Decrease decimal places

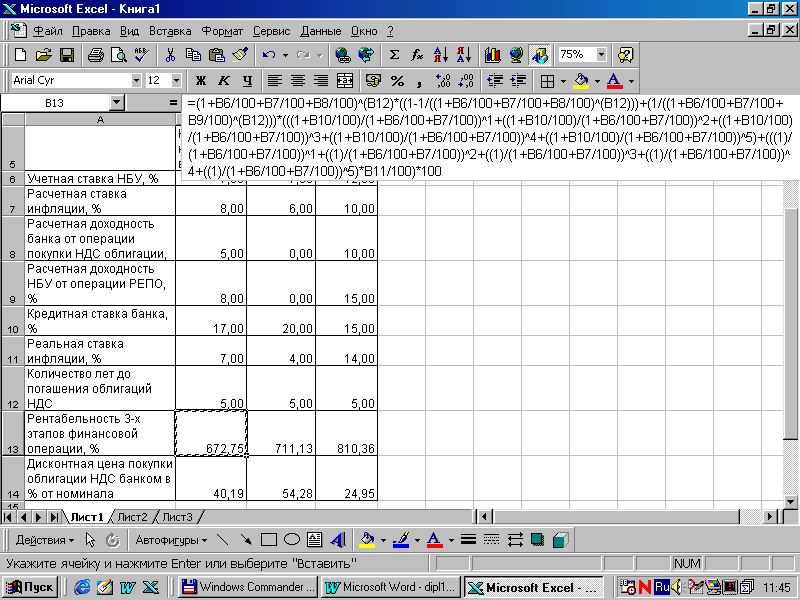(x=466, y=81)
